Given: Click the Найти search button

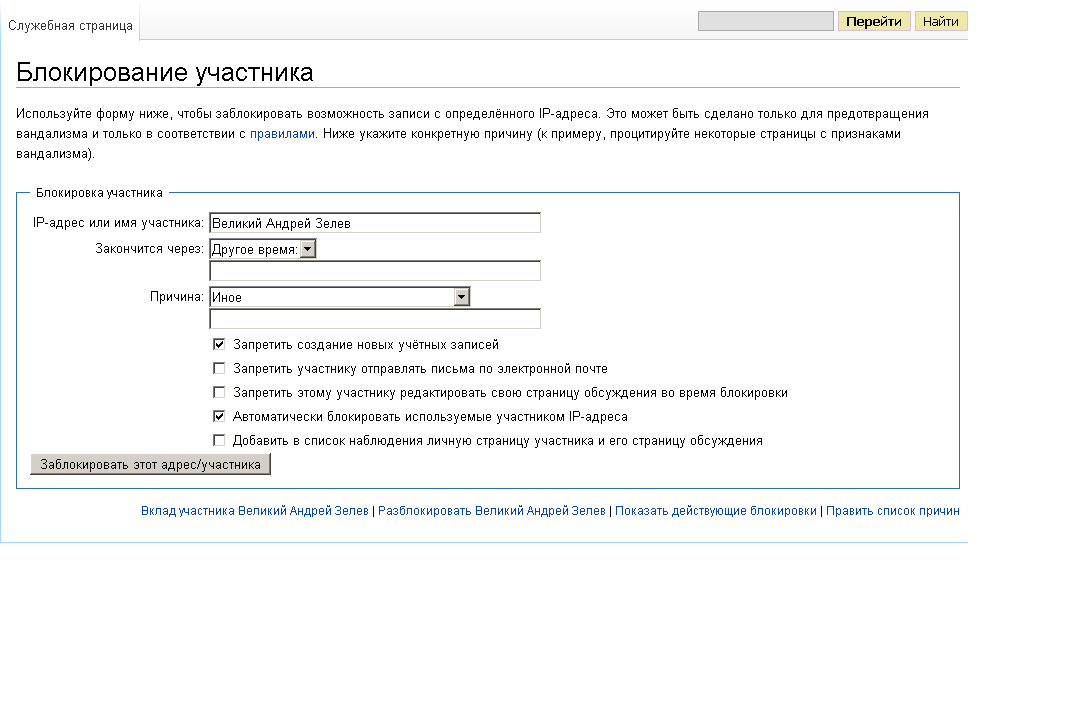Looking at the screenshot, I should 940,21.
